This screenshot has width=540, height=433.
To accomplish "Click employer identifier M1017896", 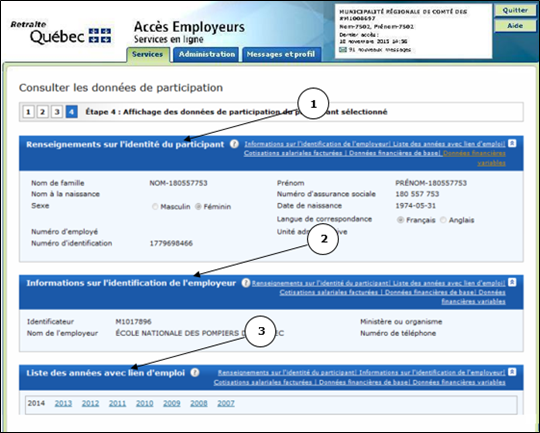I will click(133, 322).
